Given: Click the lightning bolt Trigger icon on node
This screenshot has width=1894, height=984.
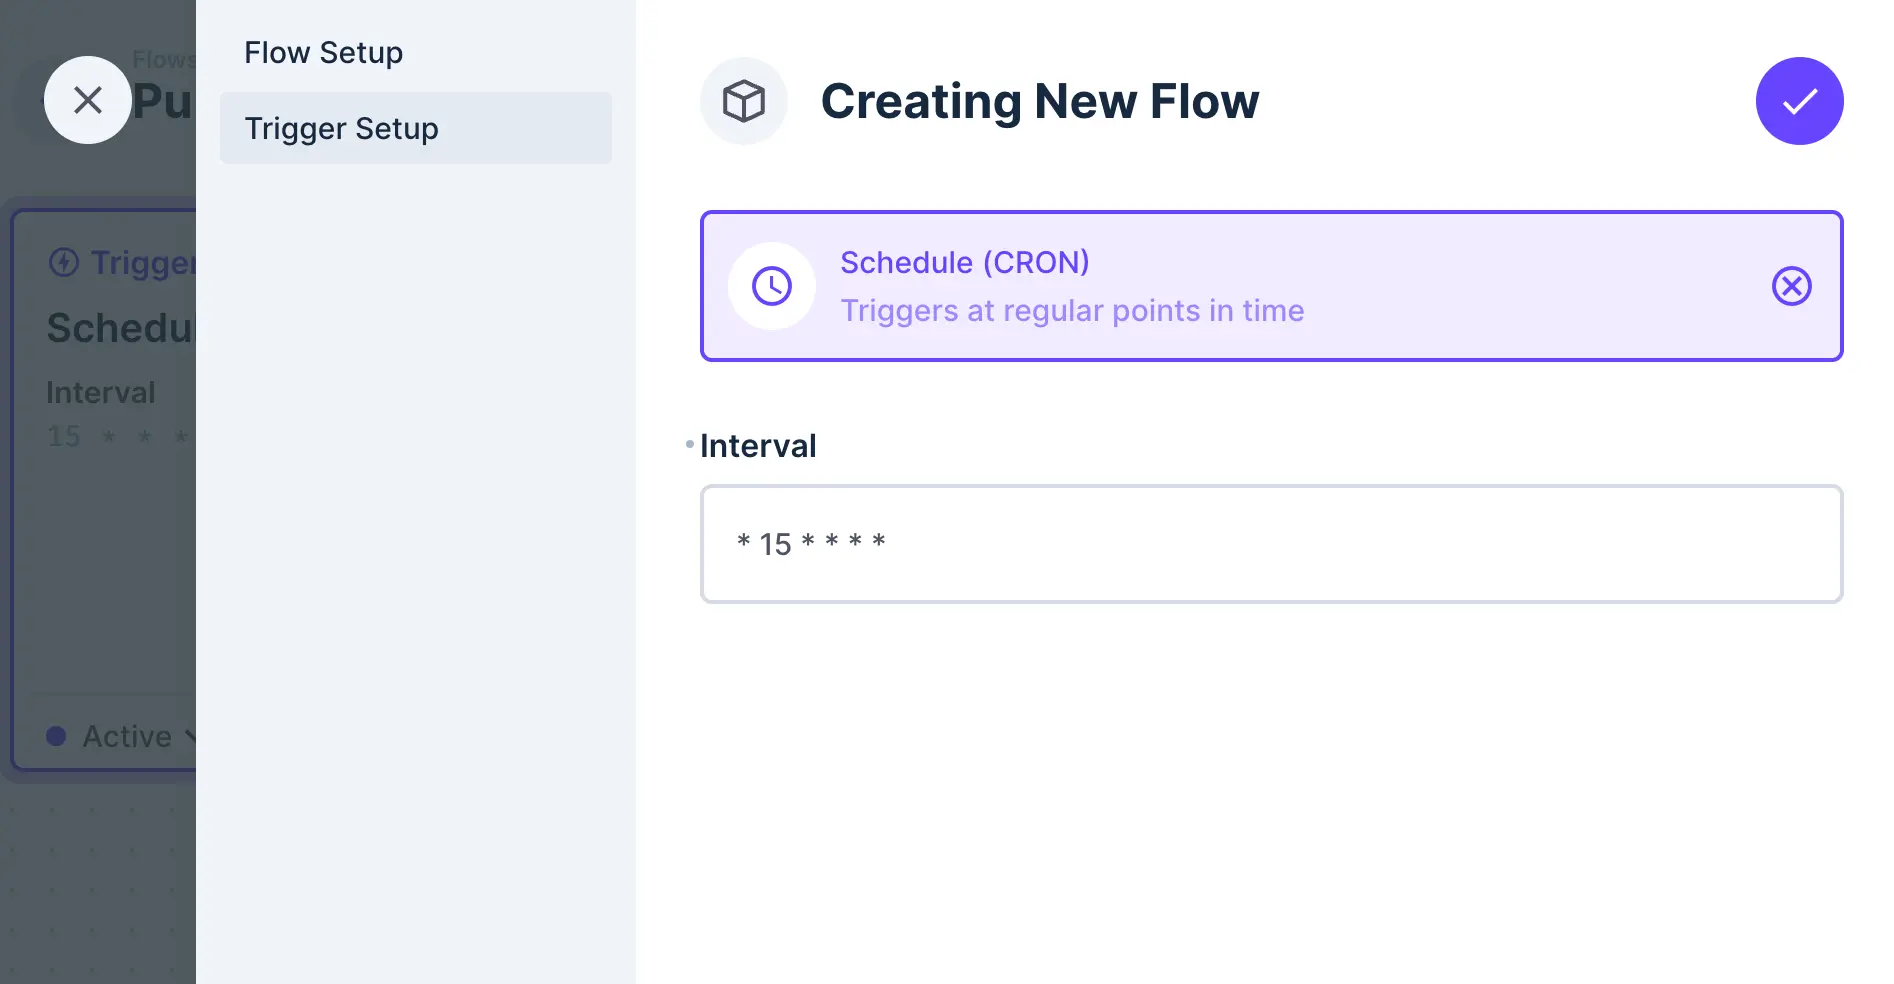Looking at the screenshot, I should (x=63, y=262).
